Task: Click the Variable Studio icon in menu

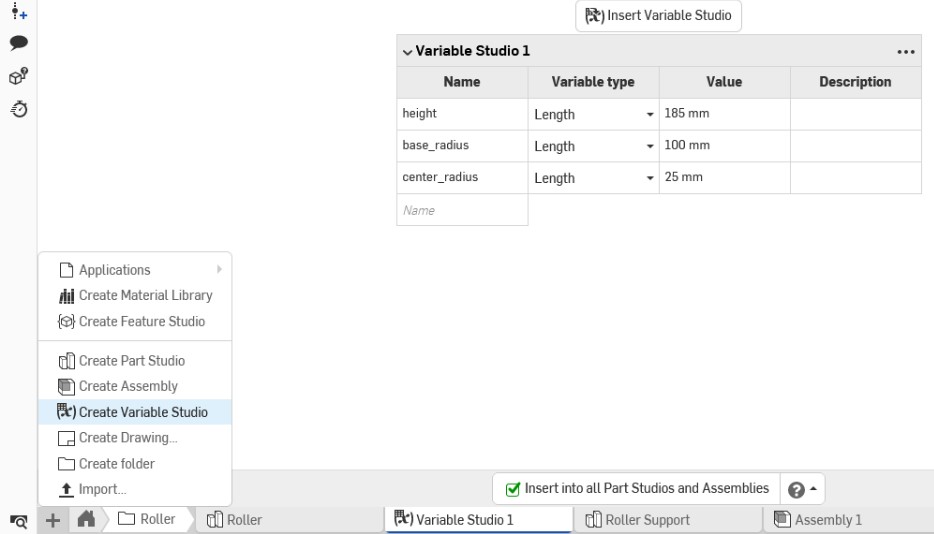Action: tap(66, 412)
